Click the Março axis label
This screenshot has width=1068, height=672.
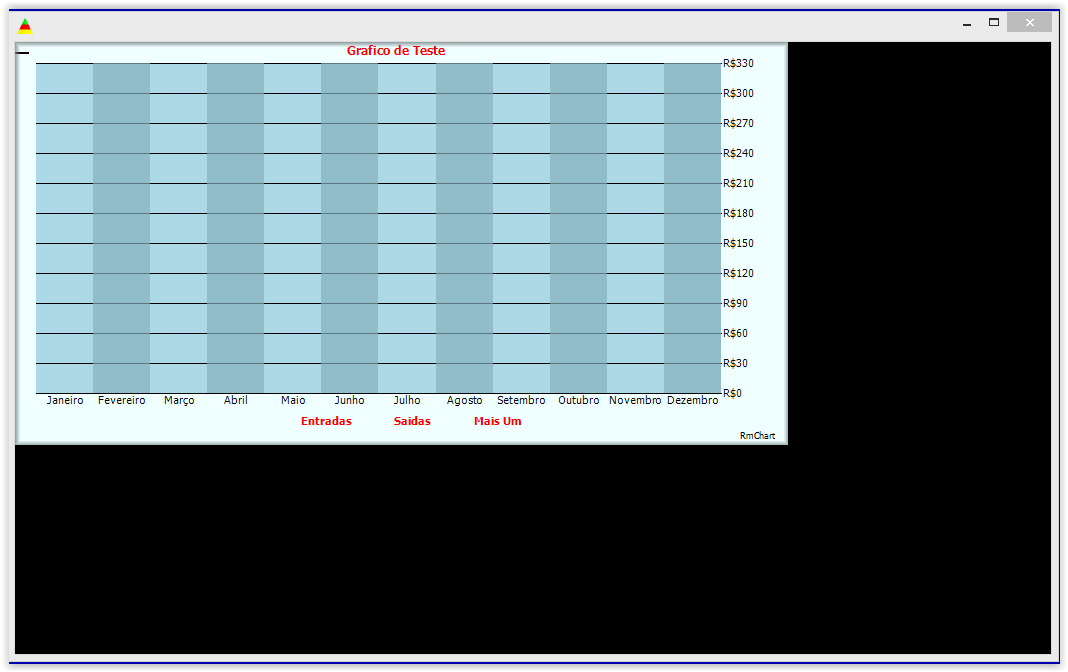pos(179,401)
